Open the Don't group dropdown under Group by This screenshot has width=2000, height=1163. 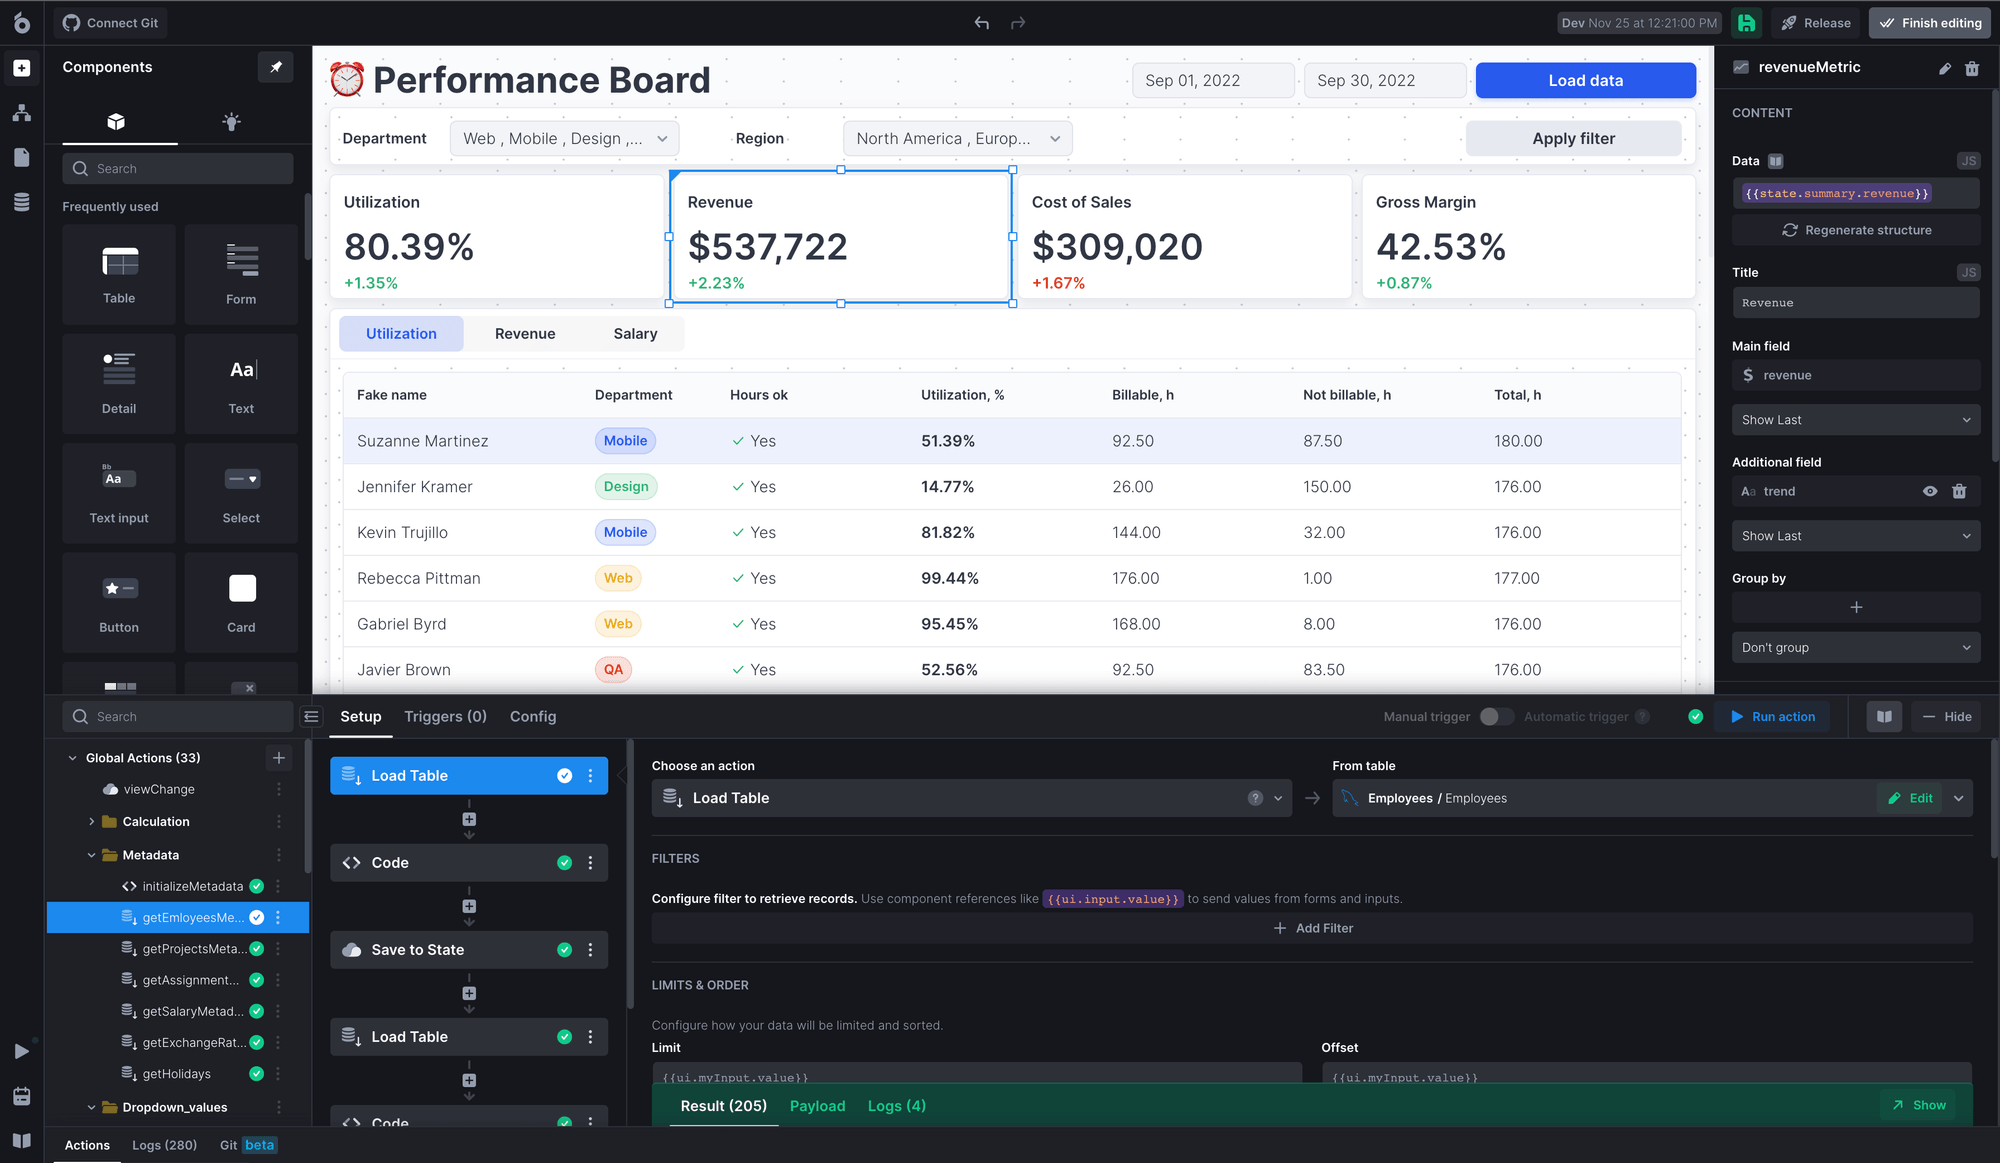1856,647
